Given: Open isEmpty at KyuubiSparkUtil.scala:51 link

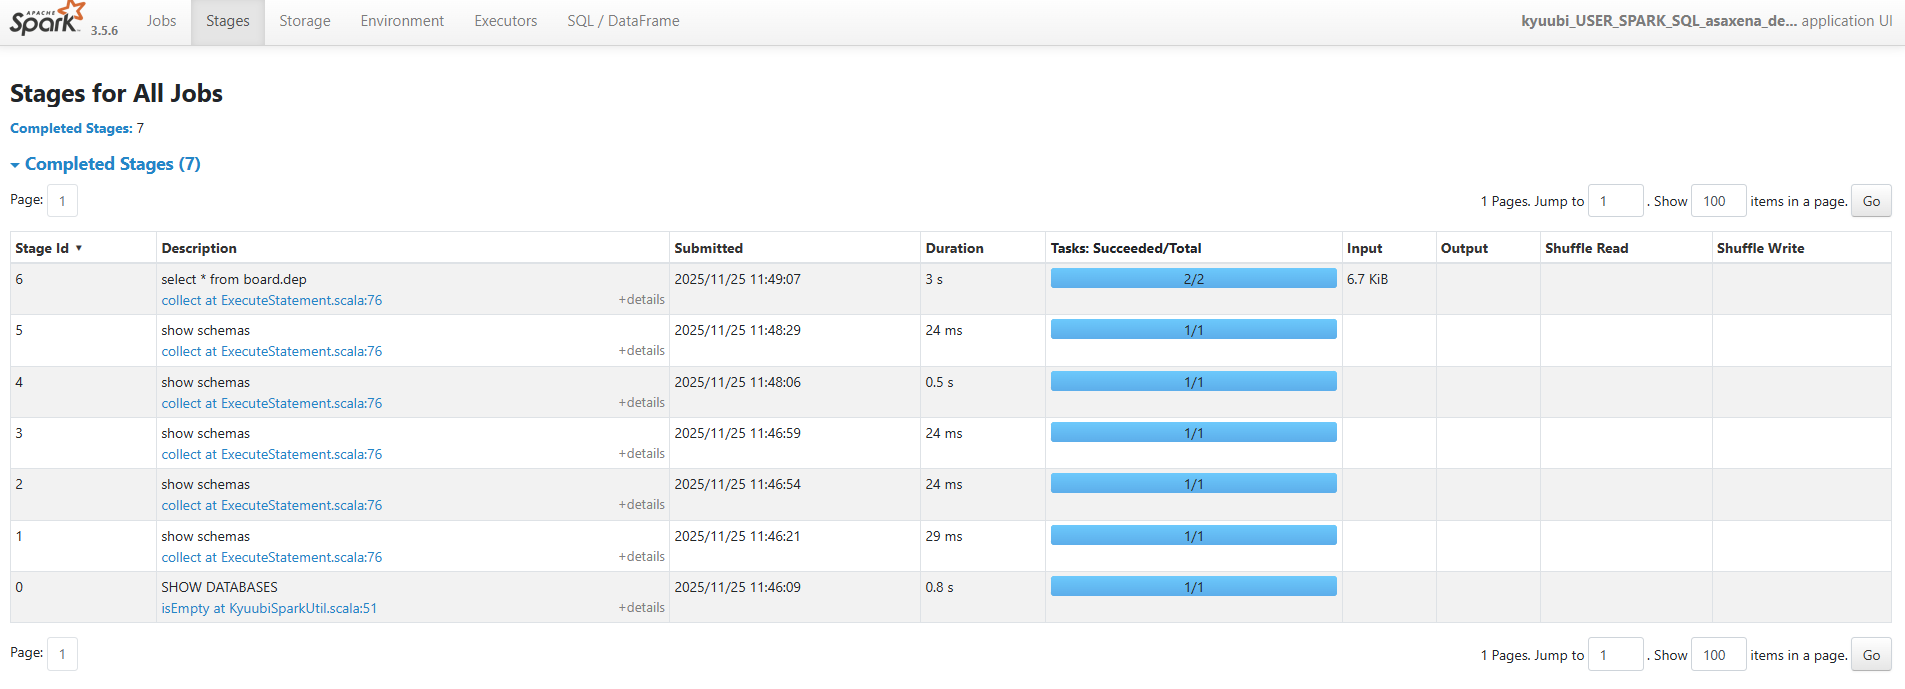Looking at the screenshot, I should [269, 608].
